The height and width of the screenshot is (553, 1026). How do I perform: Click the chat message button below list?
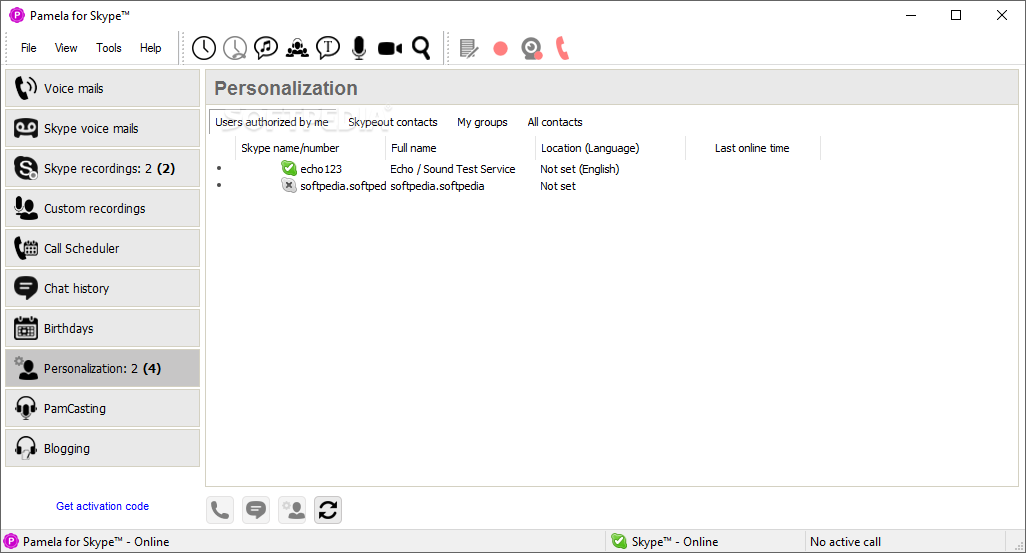point(256,510)
